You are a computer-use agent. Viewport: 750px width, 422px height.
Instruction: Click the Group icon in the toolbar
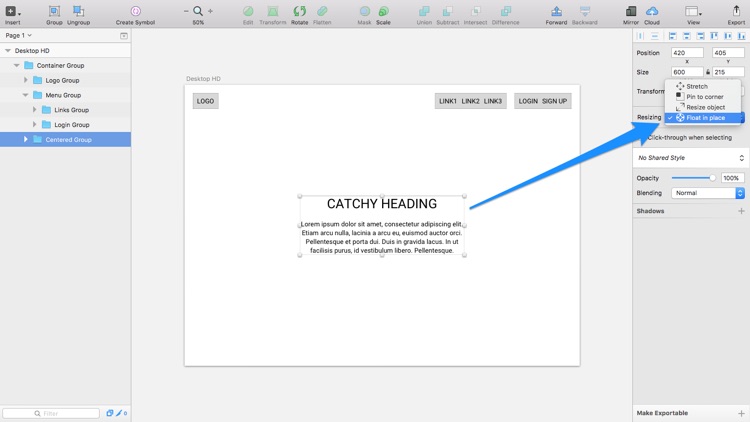tap(54, 11)
